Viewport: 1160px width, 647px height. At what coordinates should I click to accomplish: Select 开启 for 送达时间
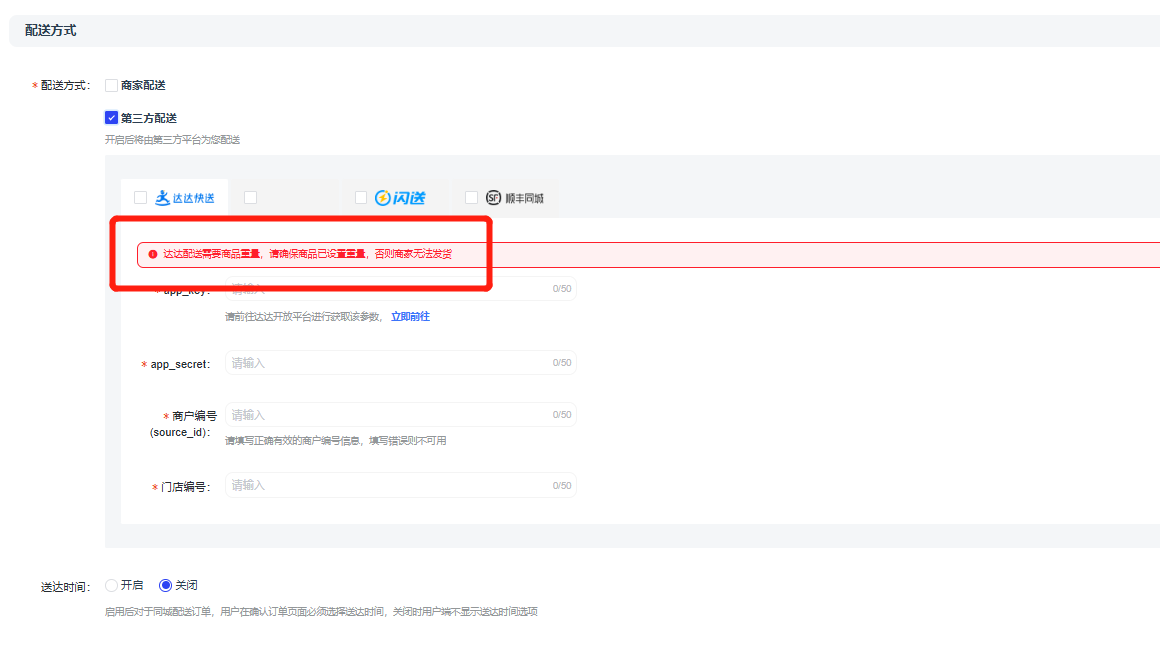coord(112,585)
